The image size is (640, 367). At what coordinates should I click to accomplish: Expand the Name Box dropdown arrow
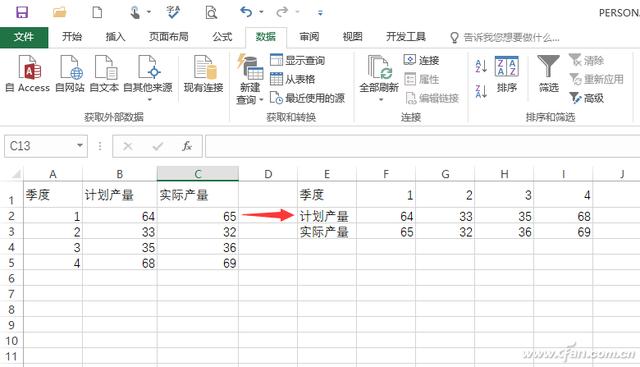tap(80, 146)
